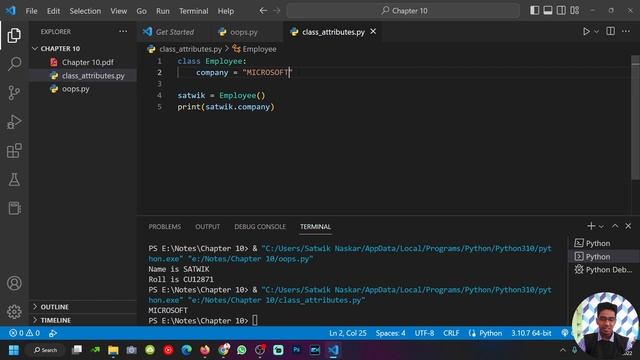Select the first Python terminal entry
The image size is (640, 360).
pos(603,243)
